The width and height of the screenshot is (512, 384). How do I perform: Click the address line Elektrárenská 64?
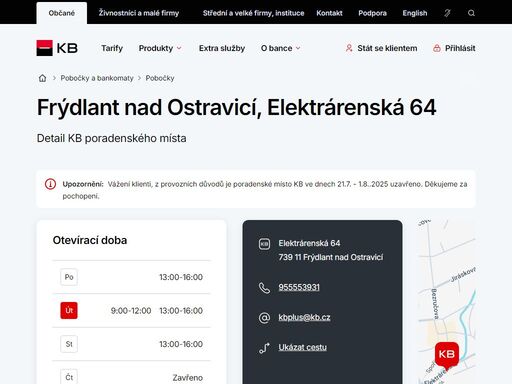pos(309,243)
